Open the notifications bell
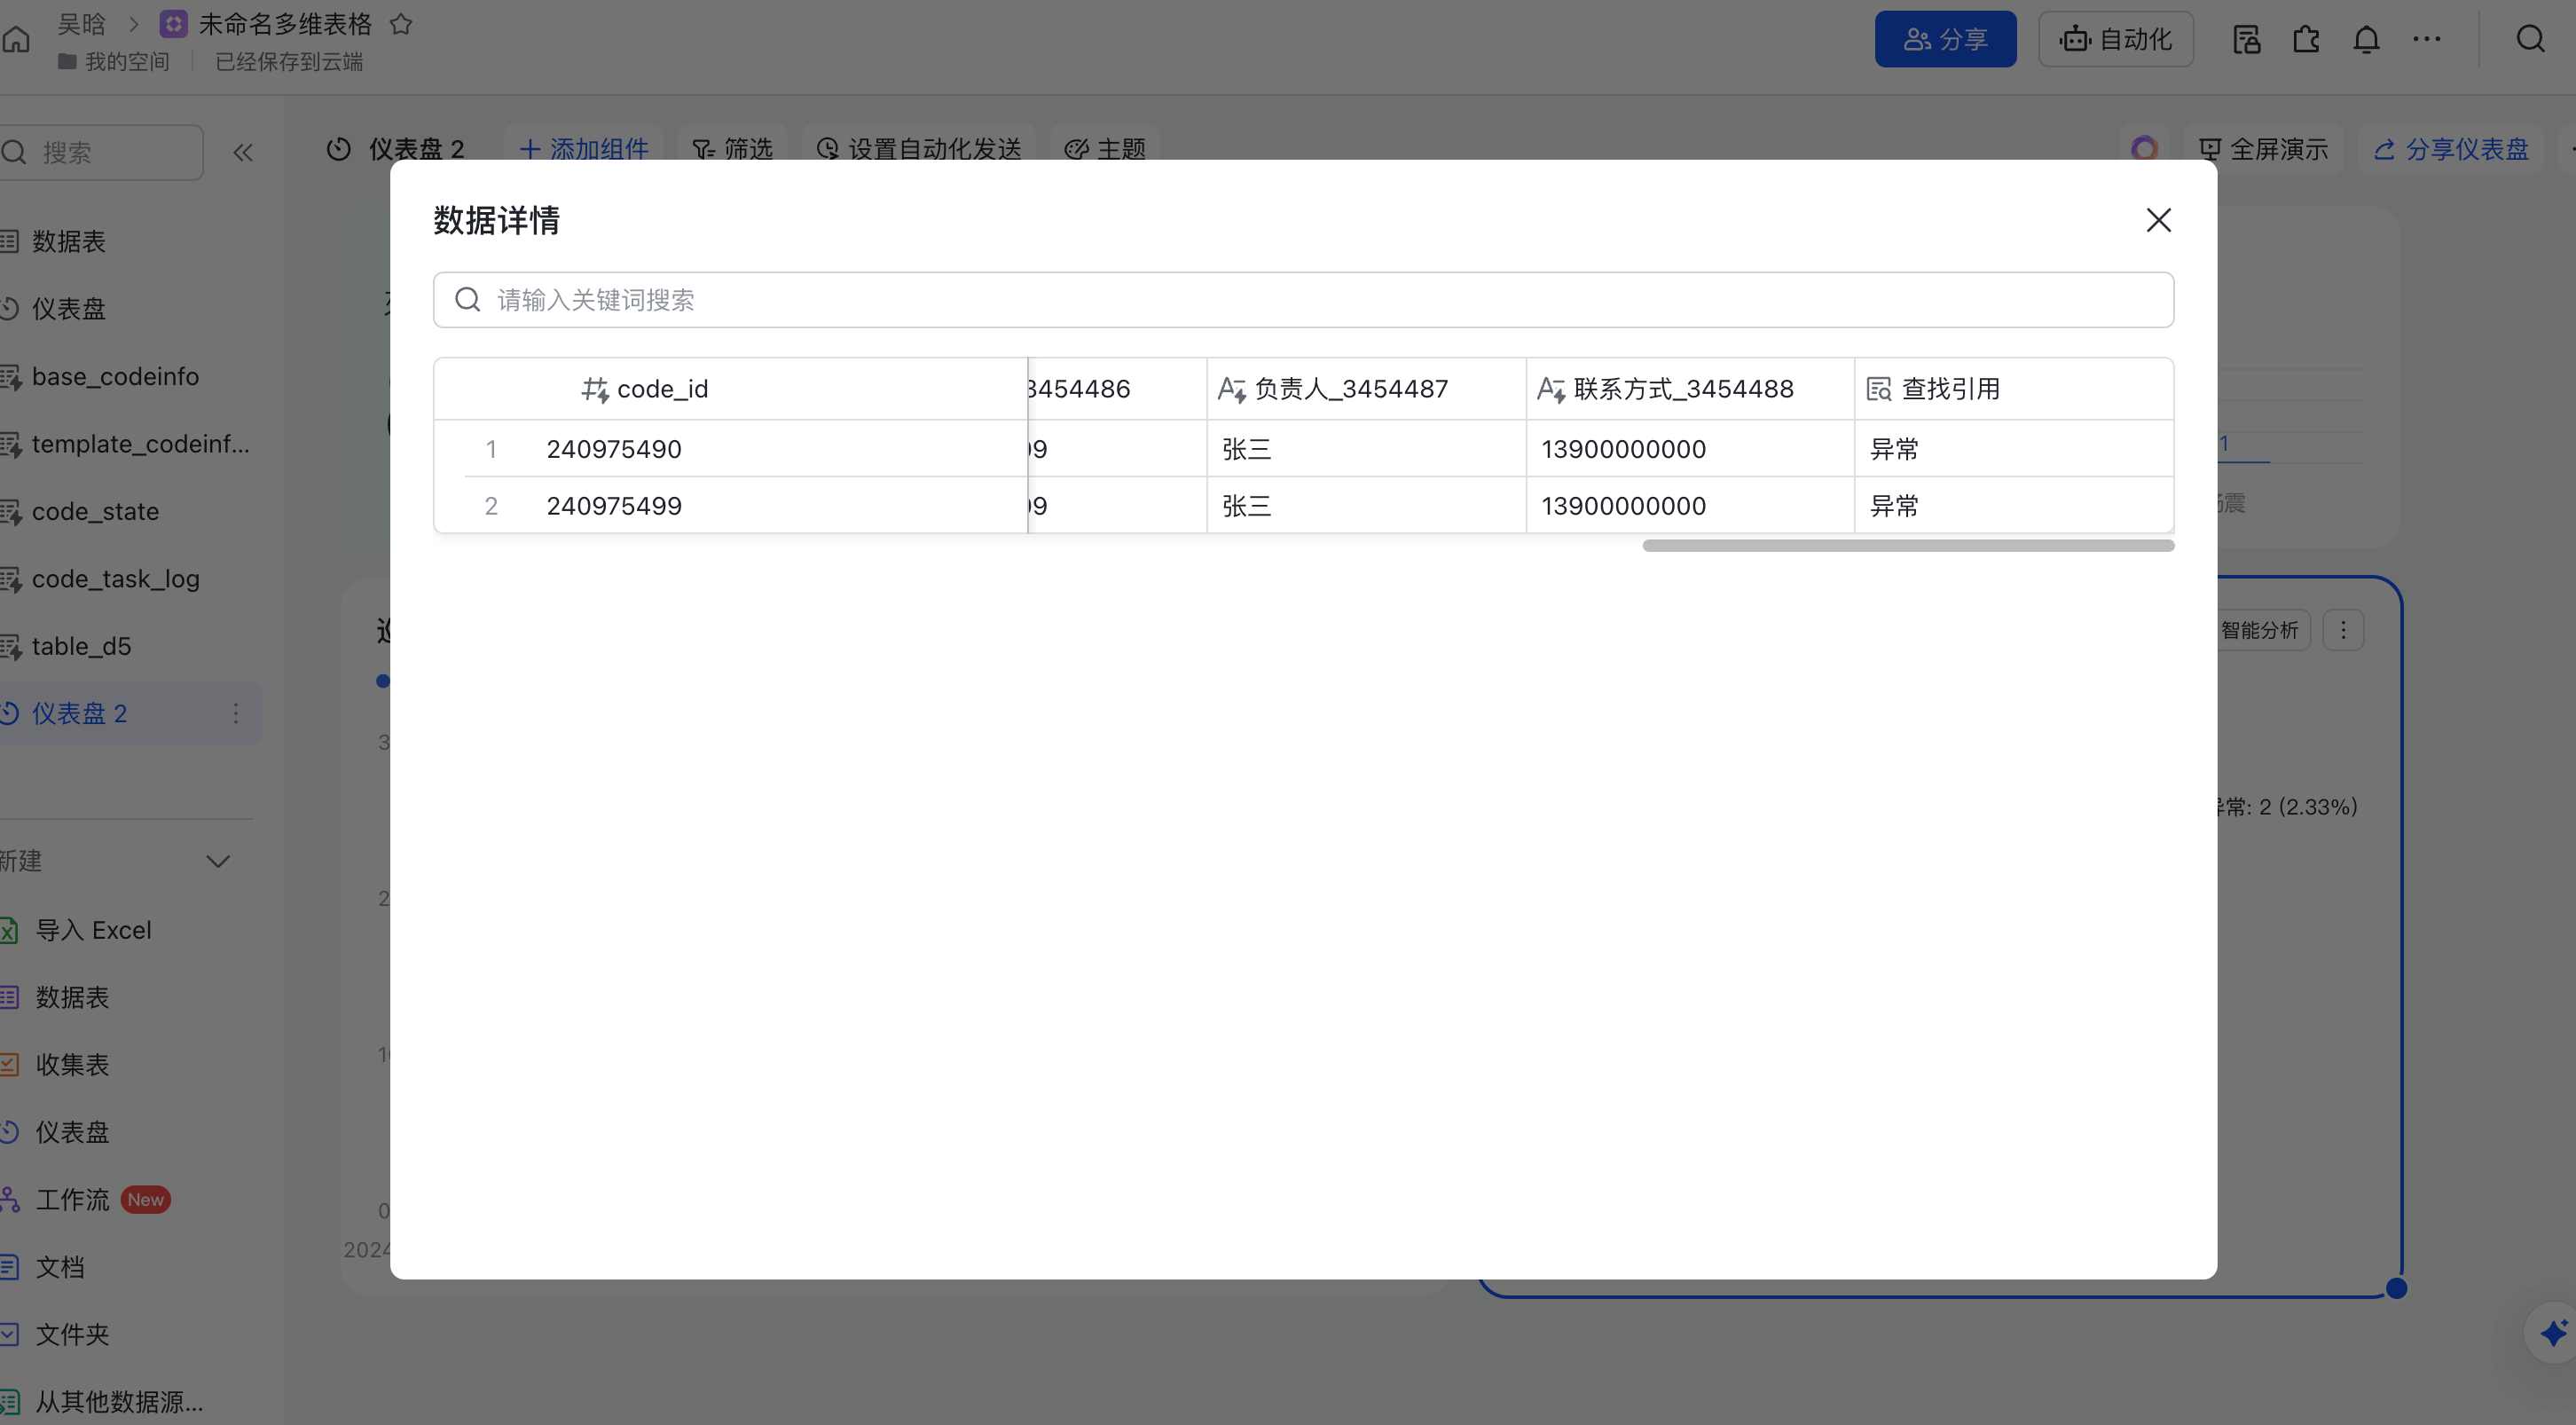 (x=2366, y=40)
